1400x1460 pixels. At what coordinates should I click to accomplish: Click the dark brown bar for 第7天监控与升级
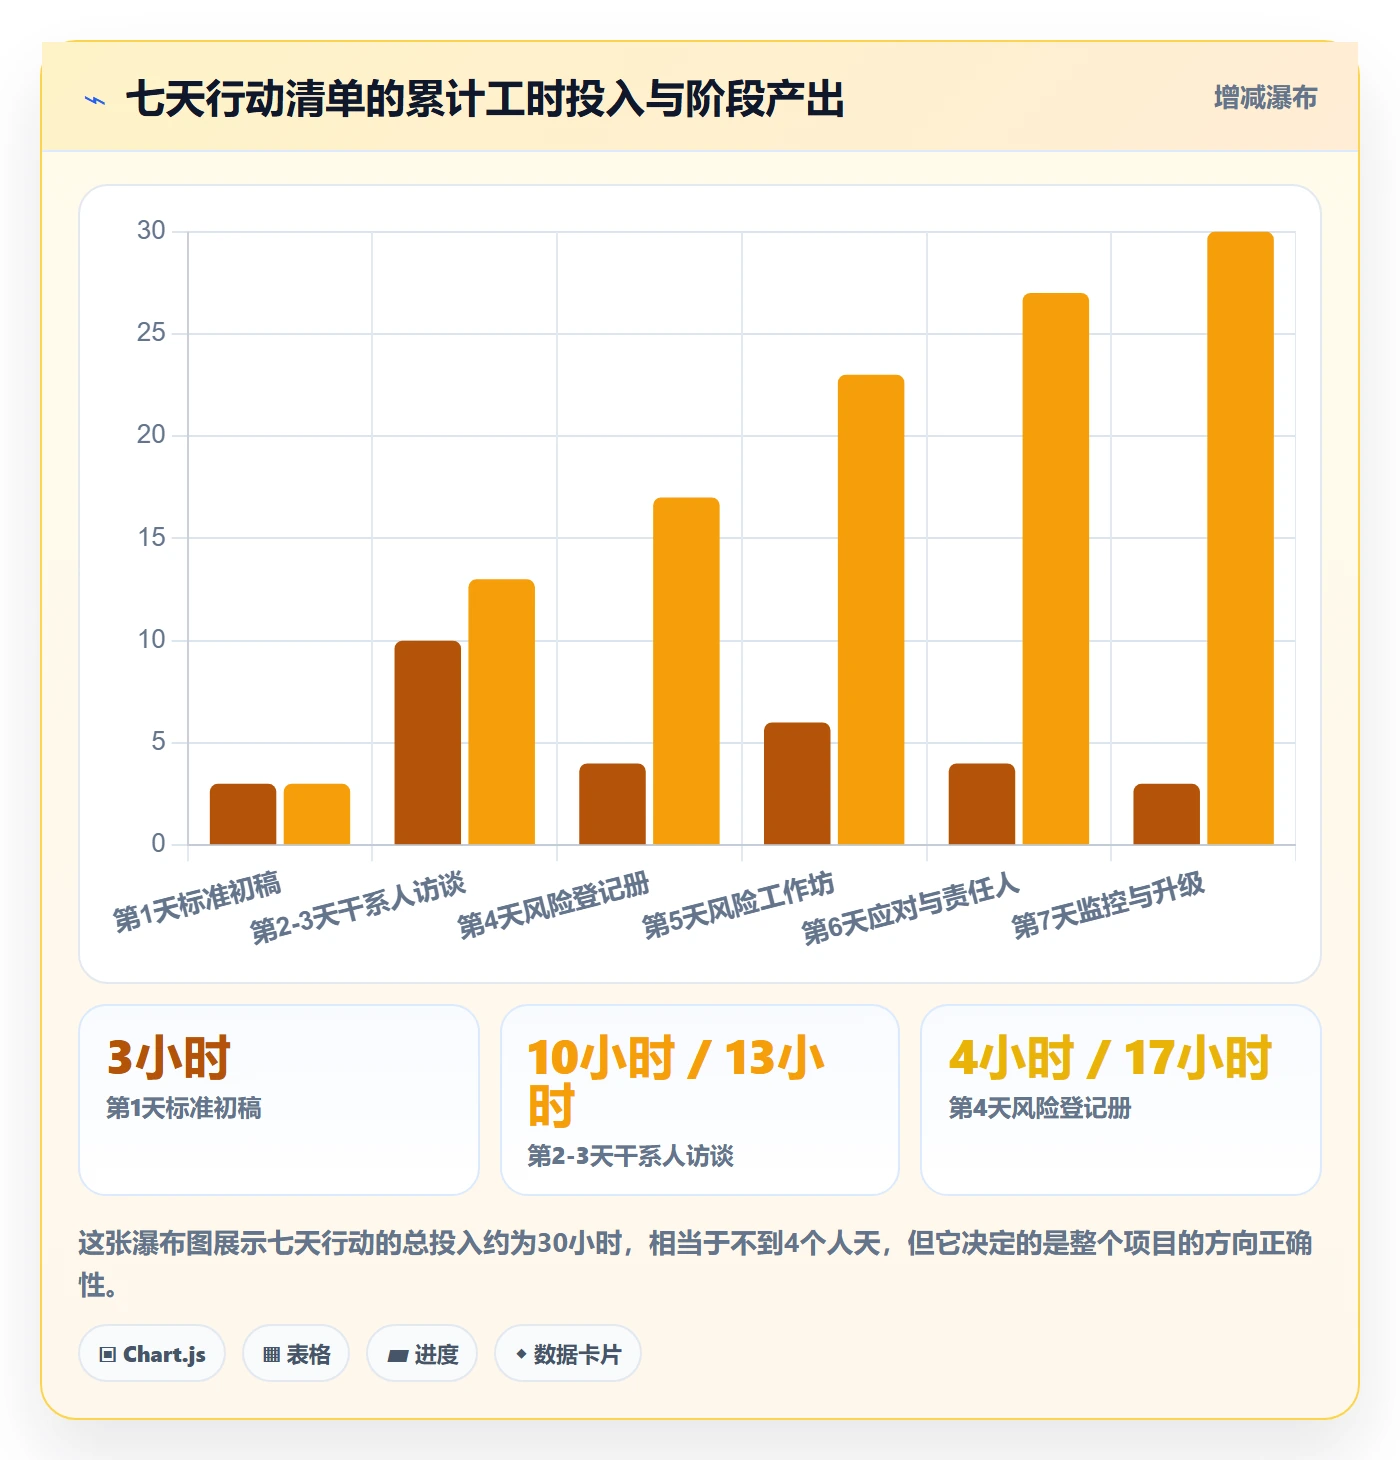pyautogui.click(x=1166, y=814)
